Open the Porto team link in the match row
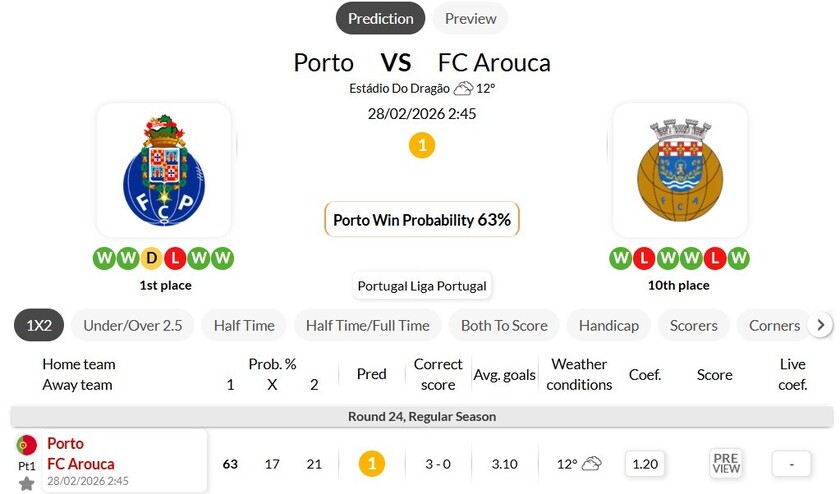Viewport: 840px width, 494px height. 66,443
